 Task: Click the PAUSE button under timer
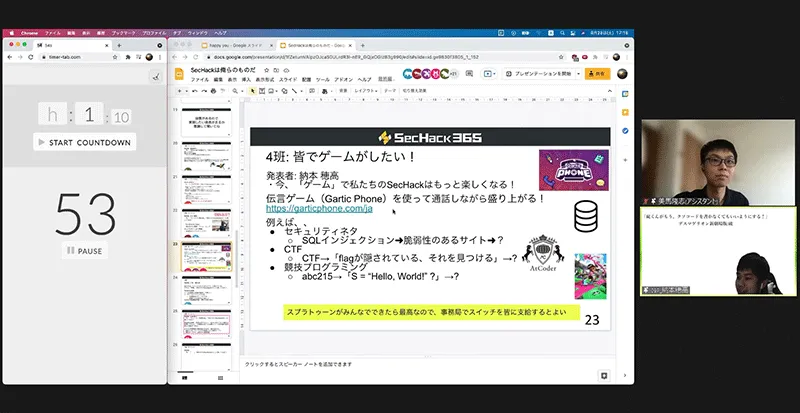85,251
